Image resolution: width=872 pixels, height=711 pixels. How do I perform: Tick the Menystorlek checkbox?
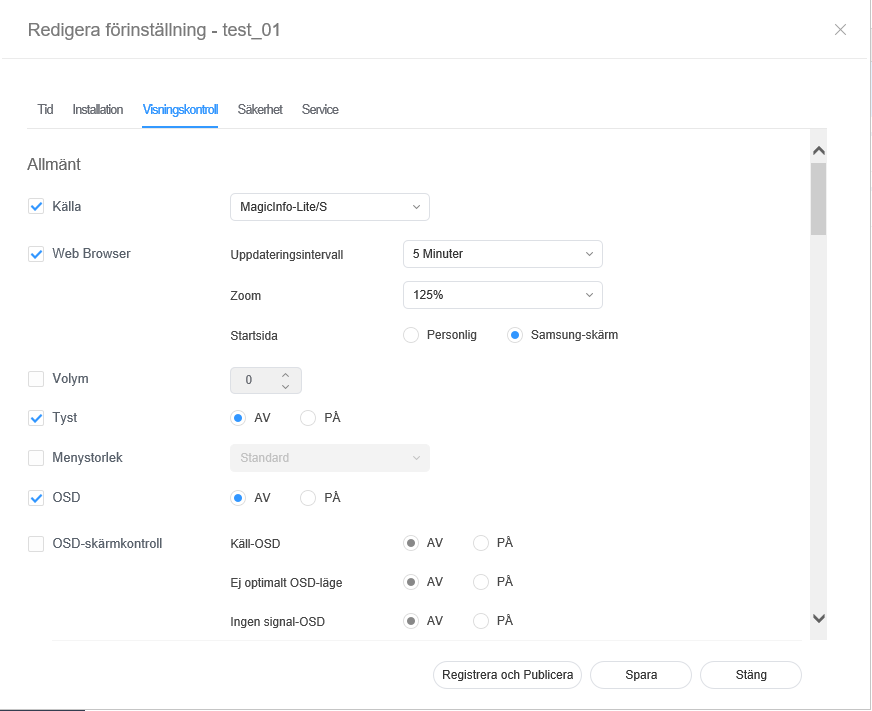pyautogui.click(x=36, y=458)
